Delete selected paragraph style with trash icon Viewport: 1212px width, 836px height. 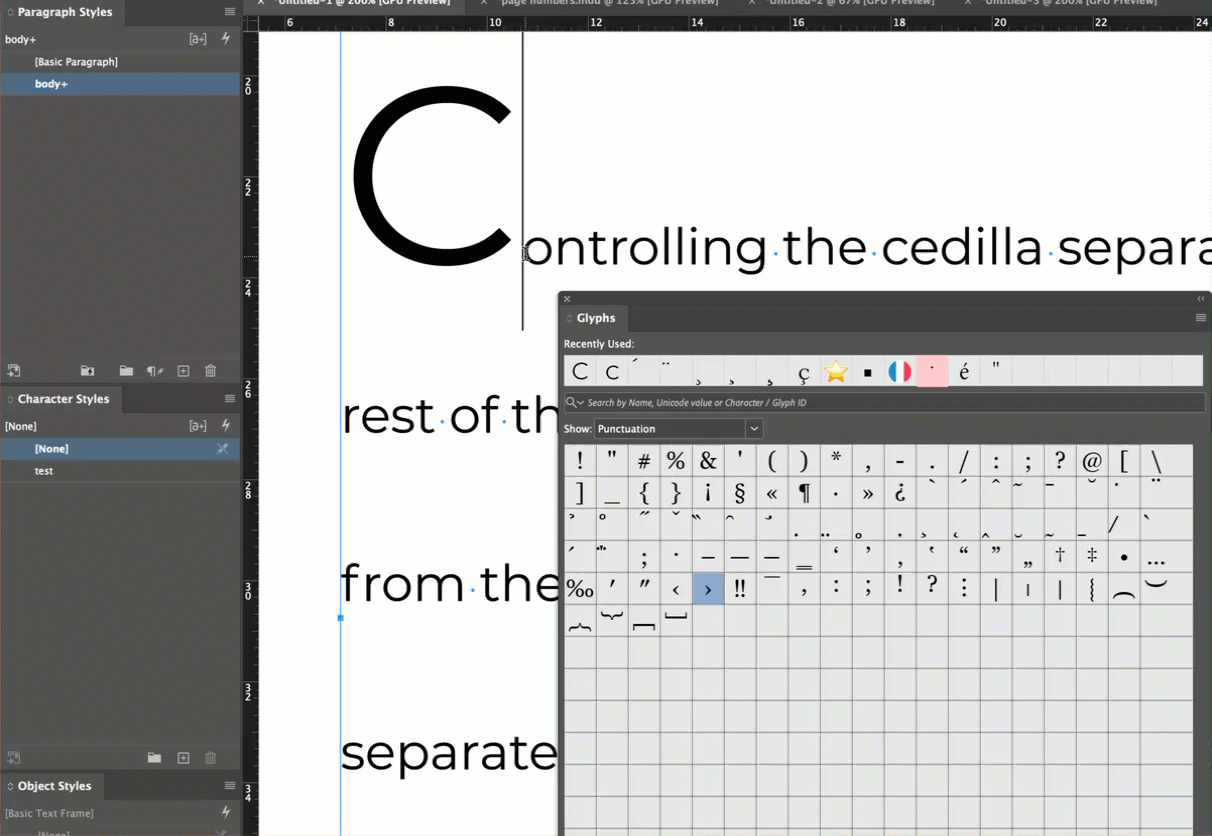[210, 371]
